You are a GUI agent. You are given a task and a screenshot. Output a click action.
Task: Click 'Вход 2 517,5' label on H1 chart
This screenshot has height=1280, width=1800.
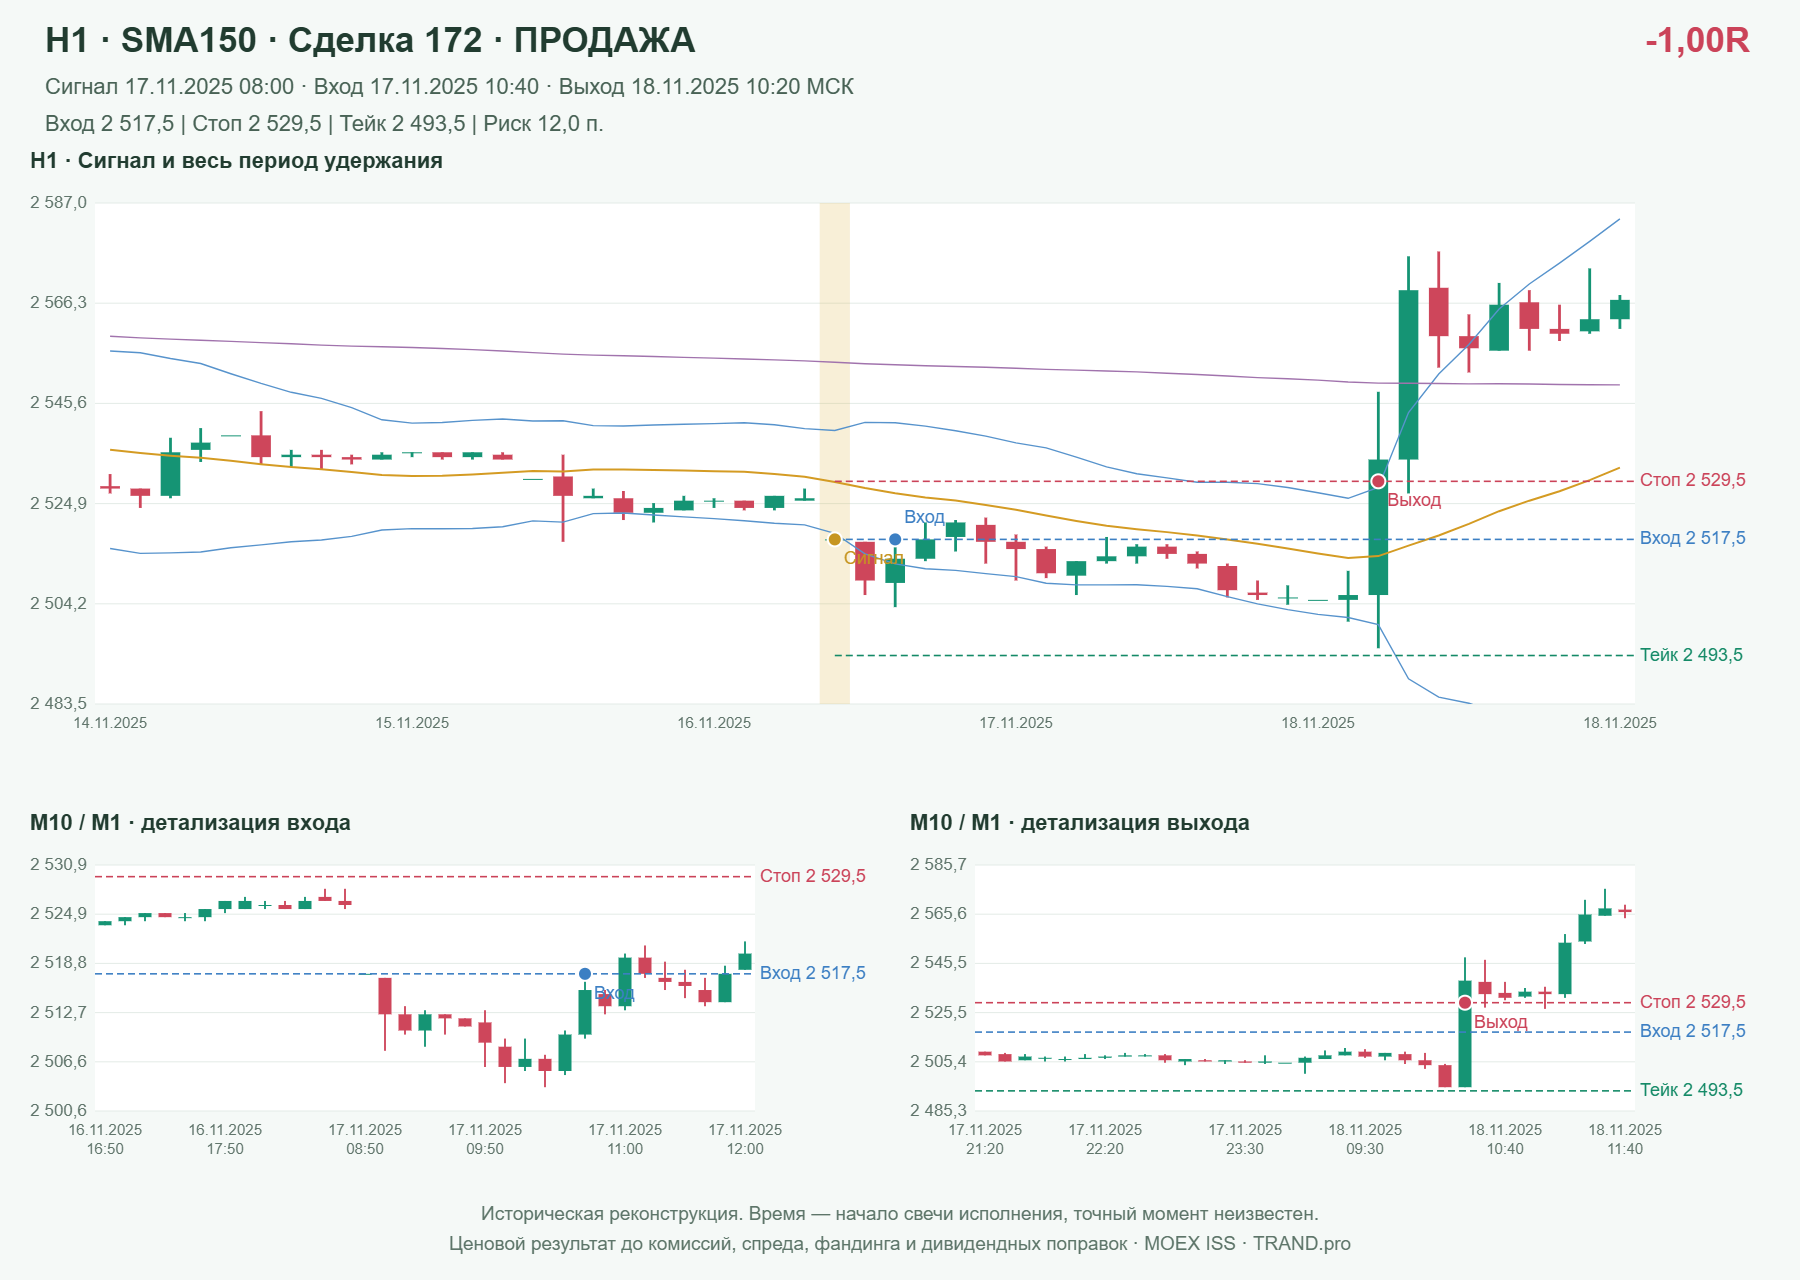point(1693,539)
